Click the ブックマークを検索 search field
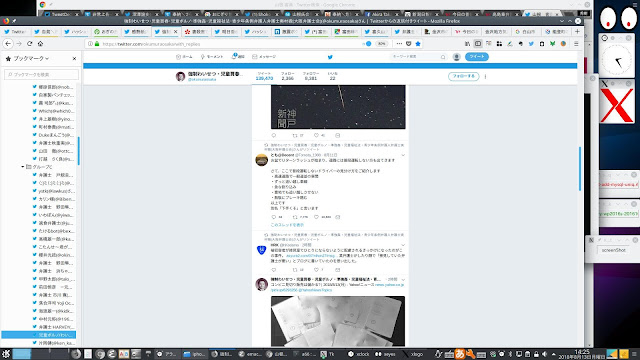This screenshot has width=640, height=360. [41, 74]
